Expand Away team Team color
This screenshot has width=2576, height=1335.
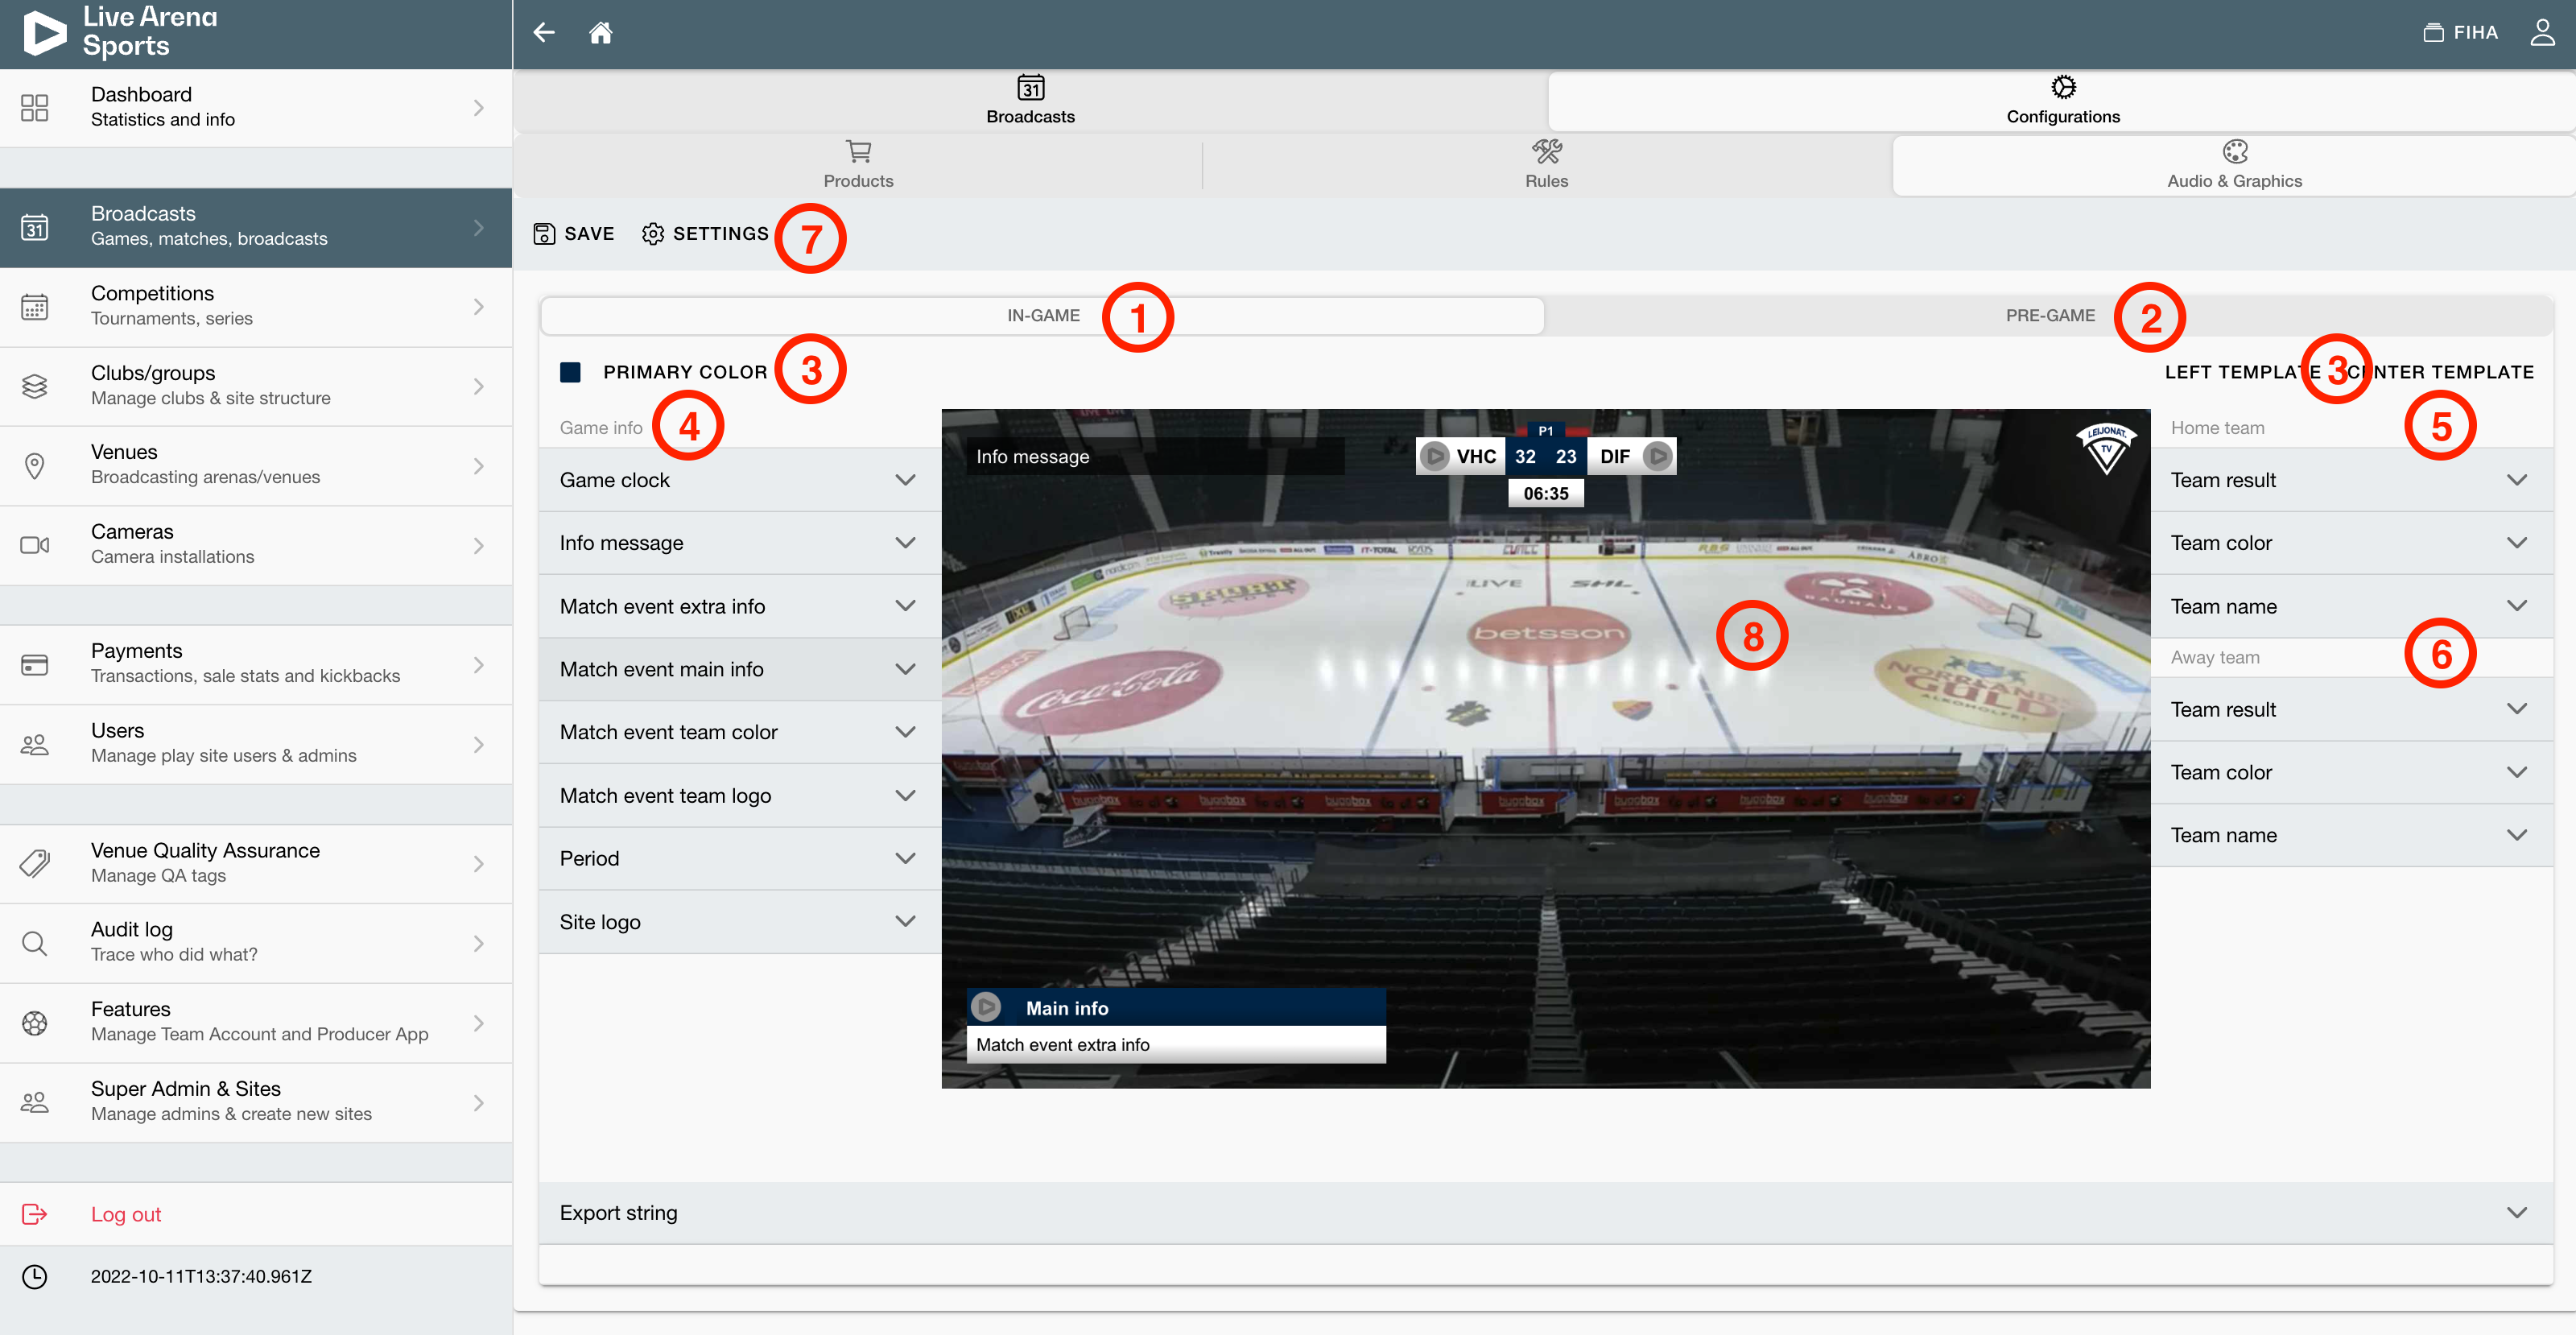pos(2352,772)
